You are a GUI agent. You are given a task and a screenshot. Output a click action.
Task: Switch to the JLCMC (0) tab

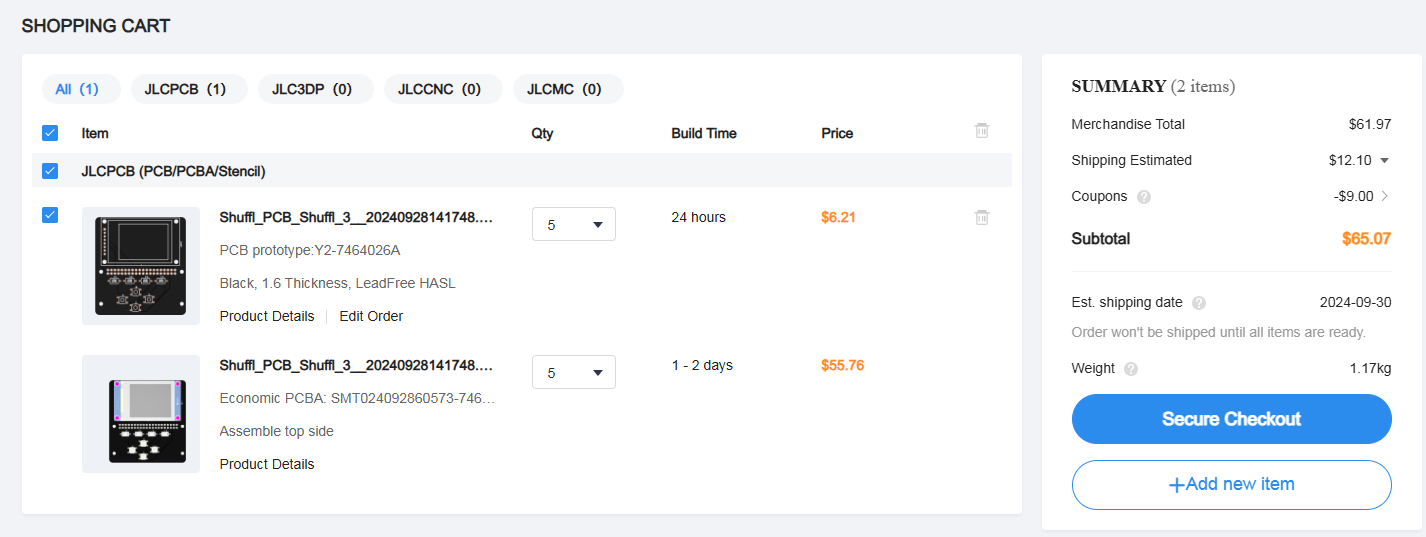coord(568,89)
